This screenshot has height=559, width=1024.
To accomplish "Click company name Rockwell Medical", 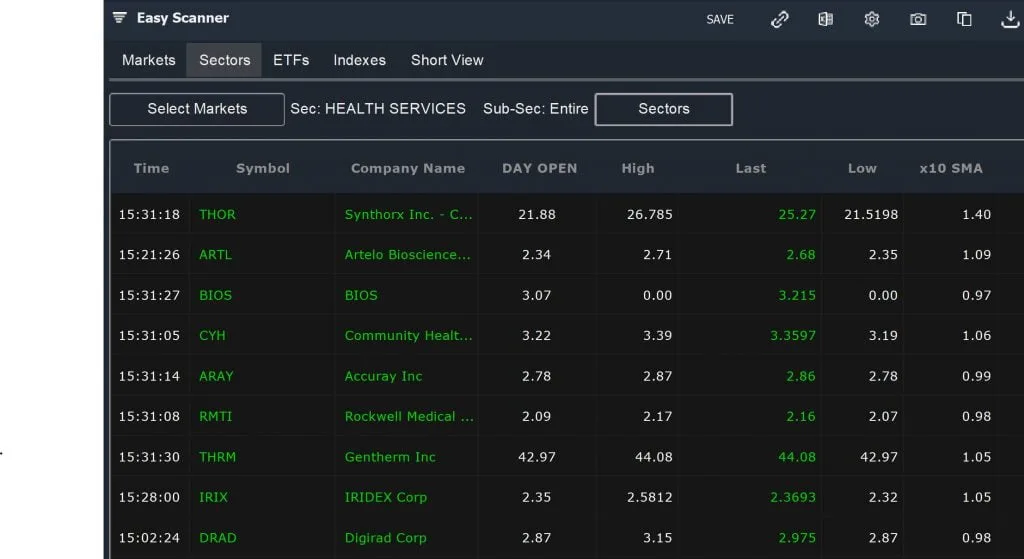I will coord(409,417).
